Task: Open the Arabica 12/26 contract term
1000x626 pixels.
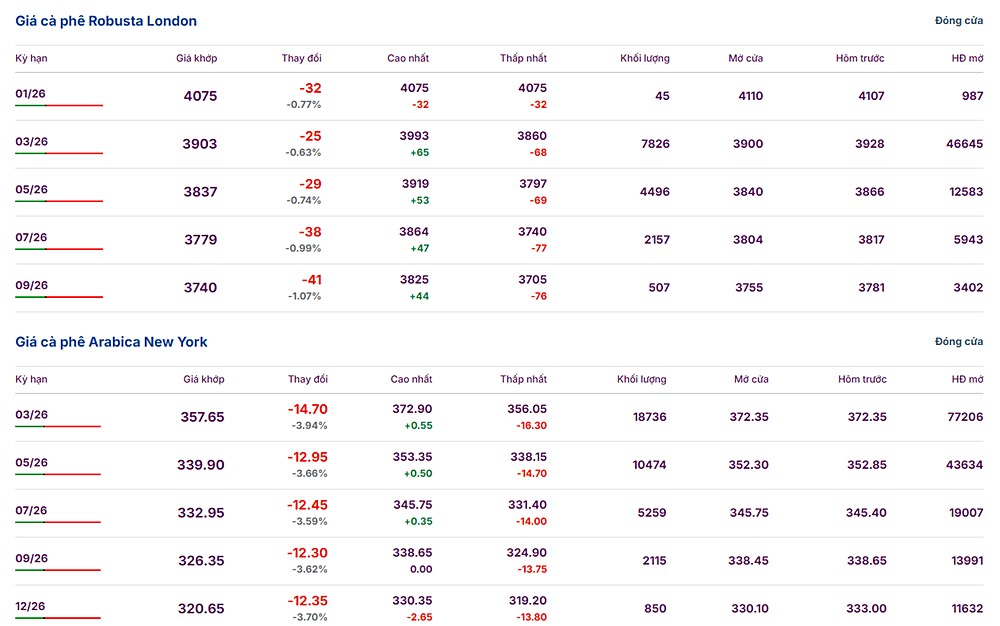Action: 31,607
